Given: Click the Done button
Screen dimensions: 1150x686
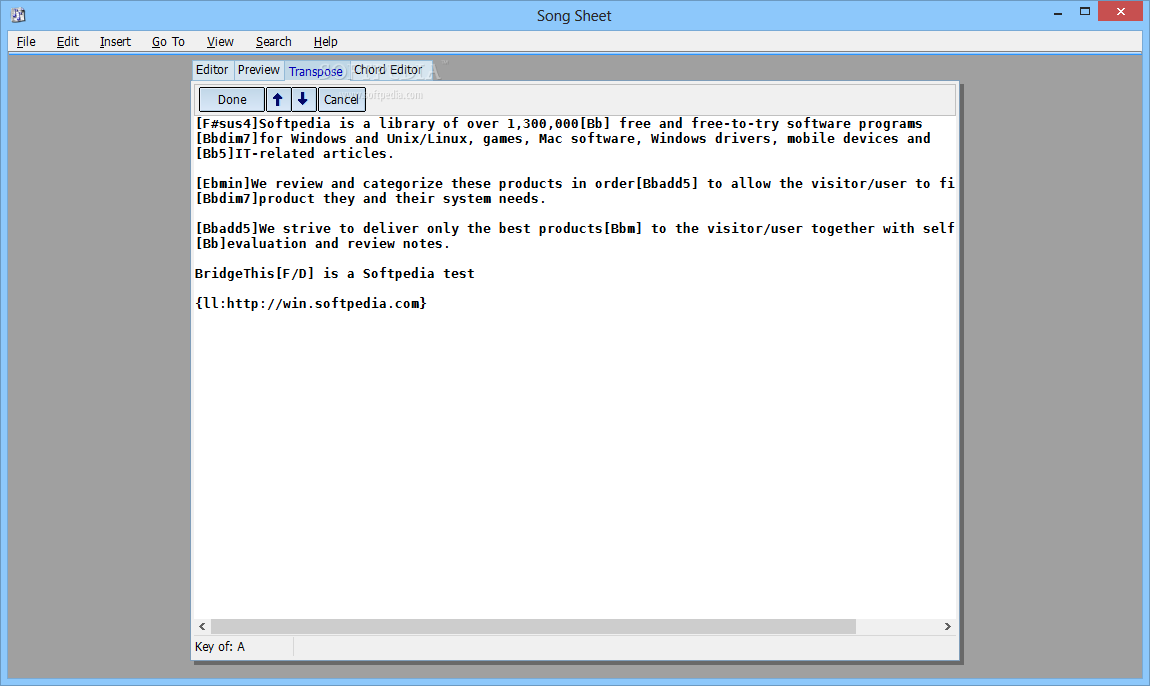Looking at the screenshot, I should (232, 99).
